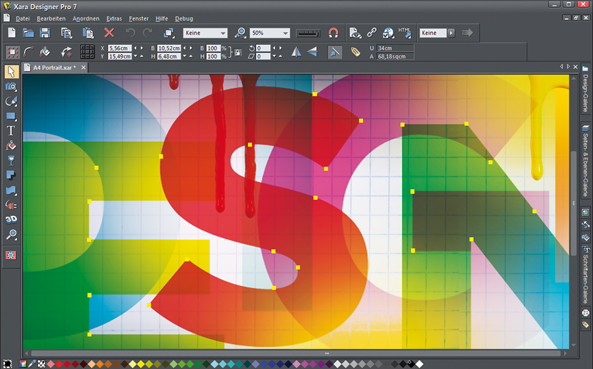This screenshot has height=369, width=593.
Task: Open the Datei menu
Action: tap(23, 19)
